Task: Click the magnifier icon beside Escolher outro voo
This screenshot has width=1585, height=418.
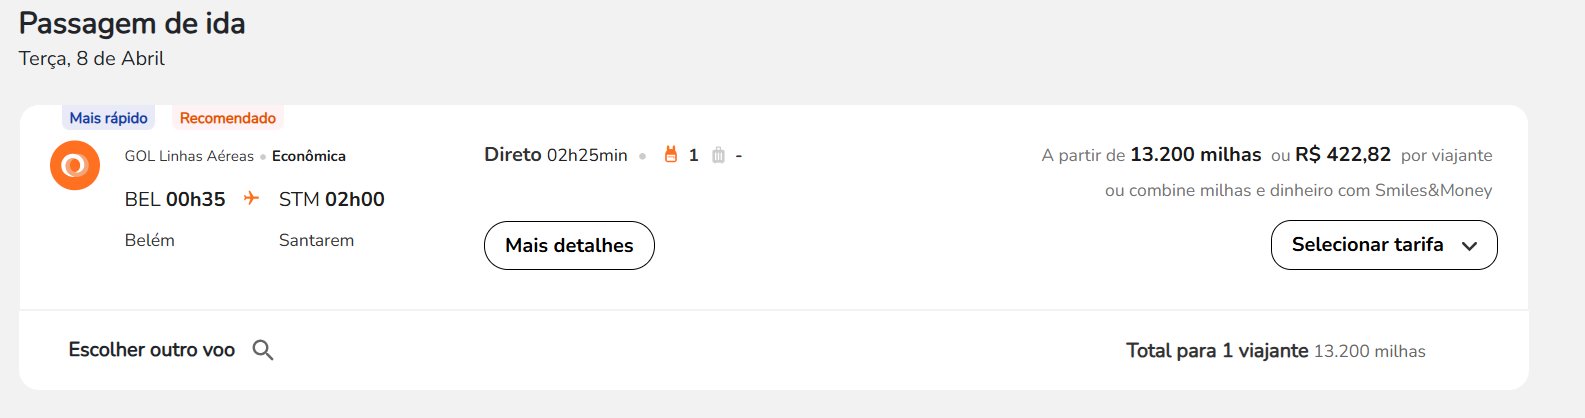Action: [x=263, y=350]
